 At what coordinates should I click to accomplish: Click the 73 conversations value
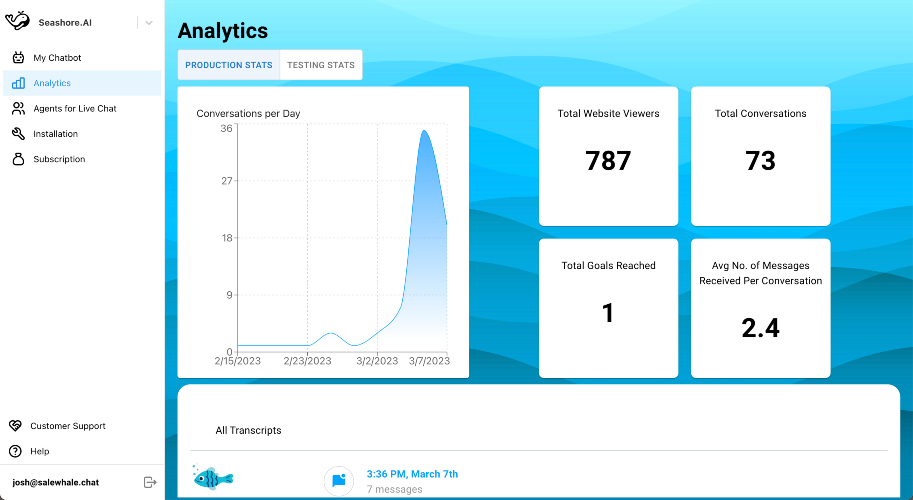[760, 161]
